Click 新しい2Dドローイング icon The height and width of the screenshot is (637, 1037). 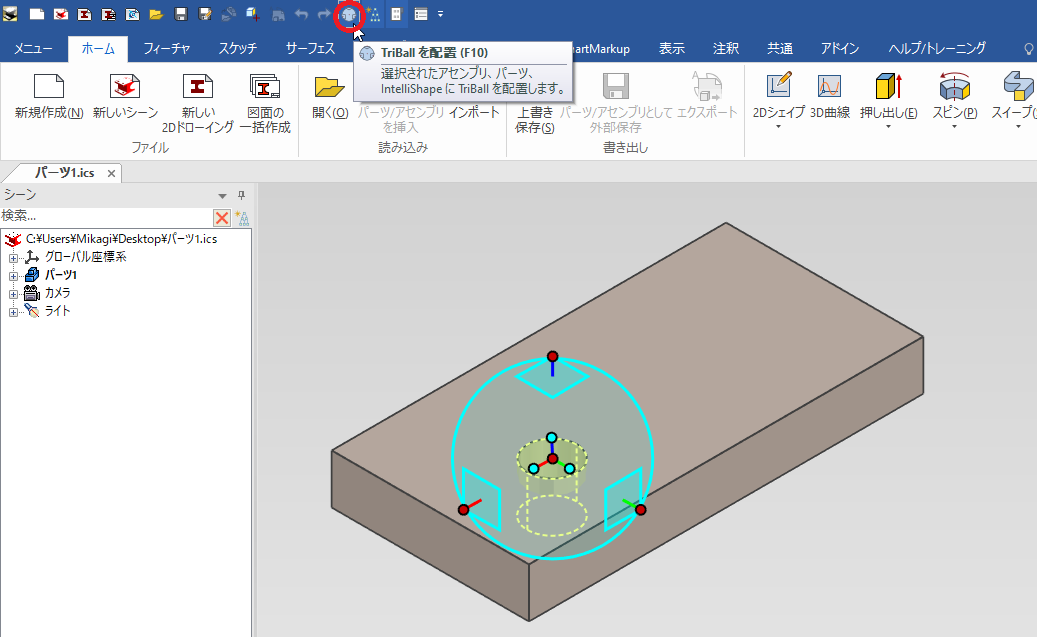[198, 87]
